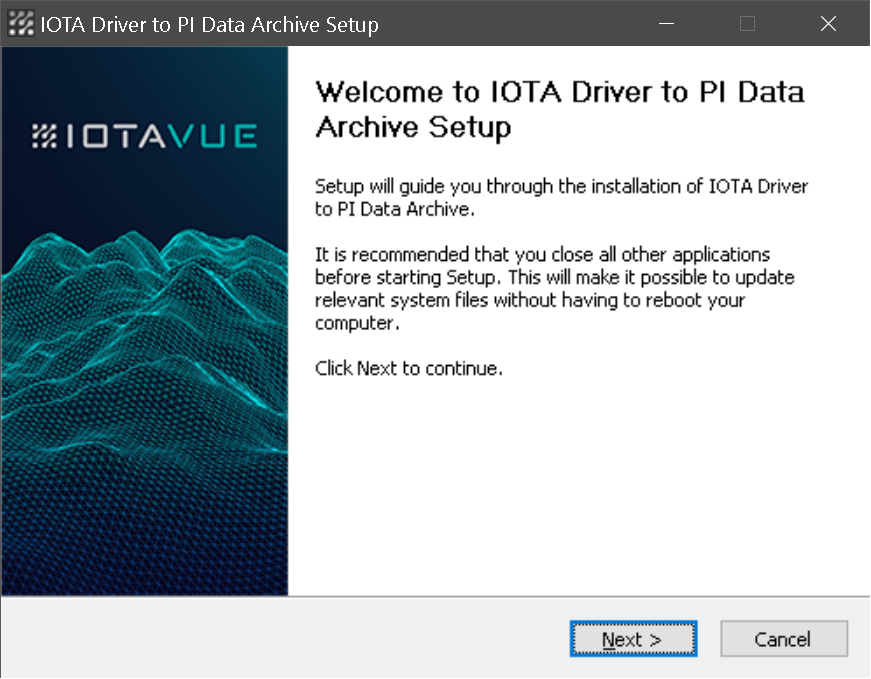Click the disabled maximize button
871x679 pixels.
tap(747, 24)
